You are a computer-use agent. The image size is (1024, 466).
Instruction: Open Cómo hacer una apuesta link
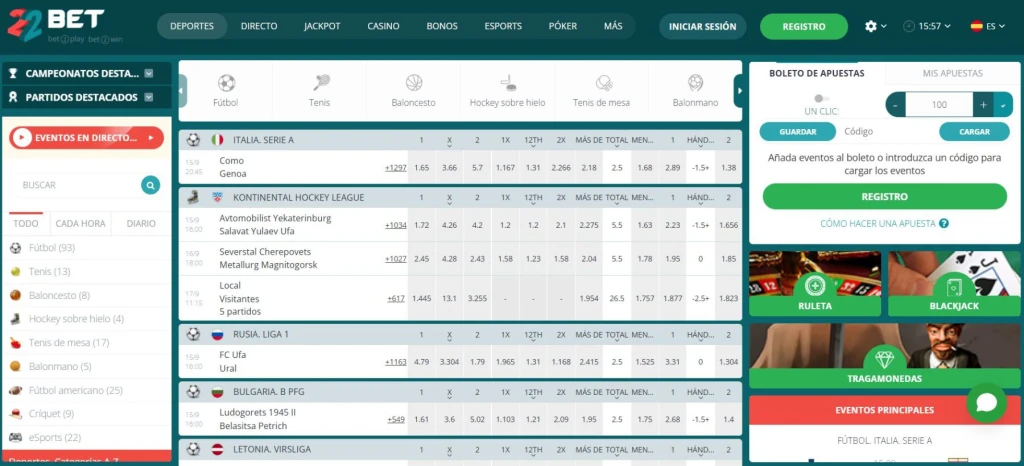tap(878, 223)
